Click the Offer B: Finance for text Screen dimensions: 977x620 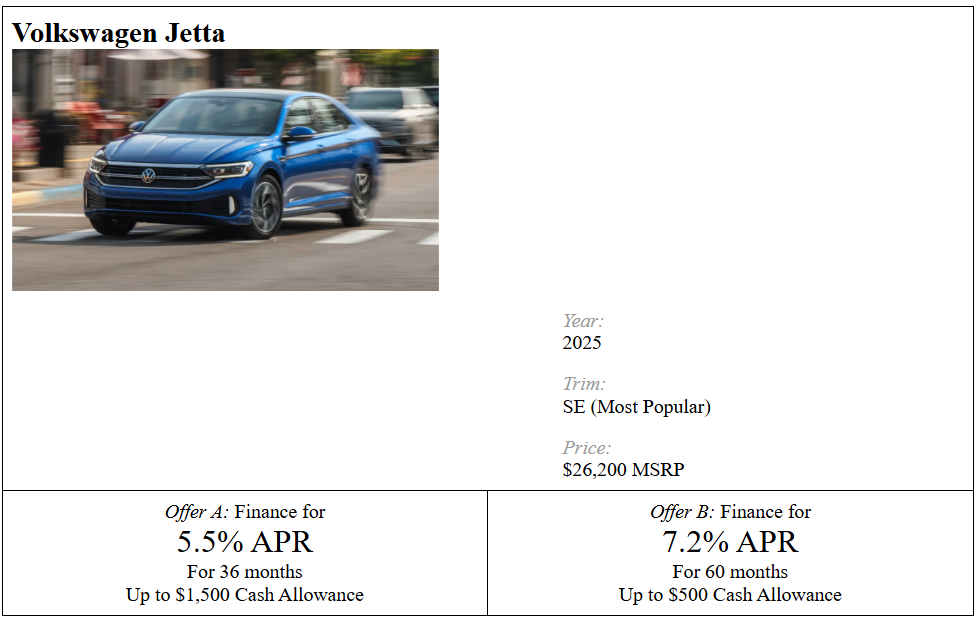[730, 512]
